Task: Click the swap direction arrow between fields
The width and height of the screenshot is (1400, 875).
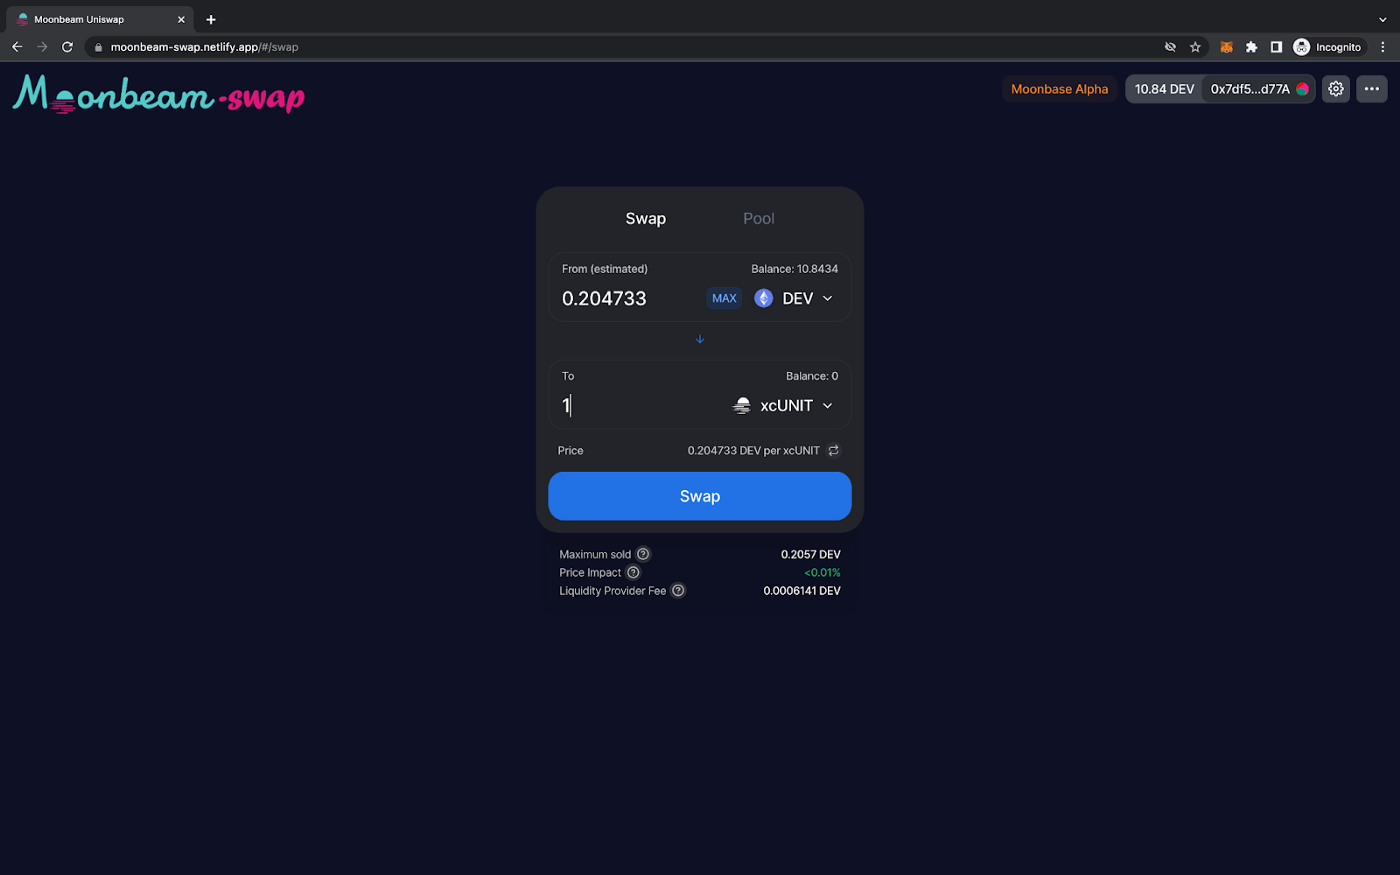Action: point(700,339)
